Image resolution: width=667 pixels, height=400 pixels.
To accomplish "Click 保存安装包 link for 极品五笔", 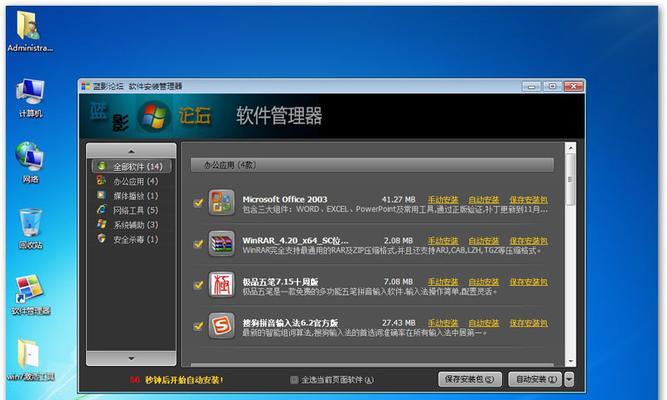I will pyautogui.click(x=528, y=282).
